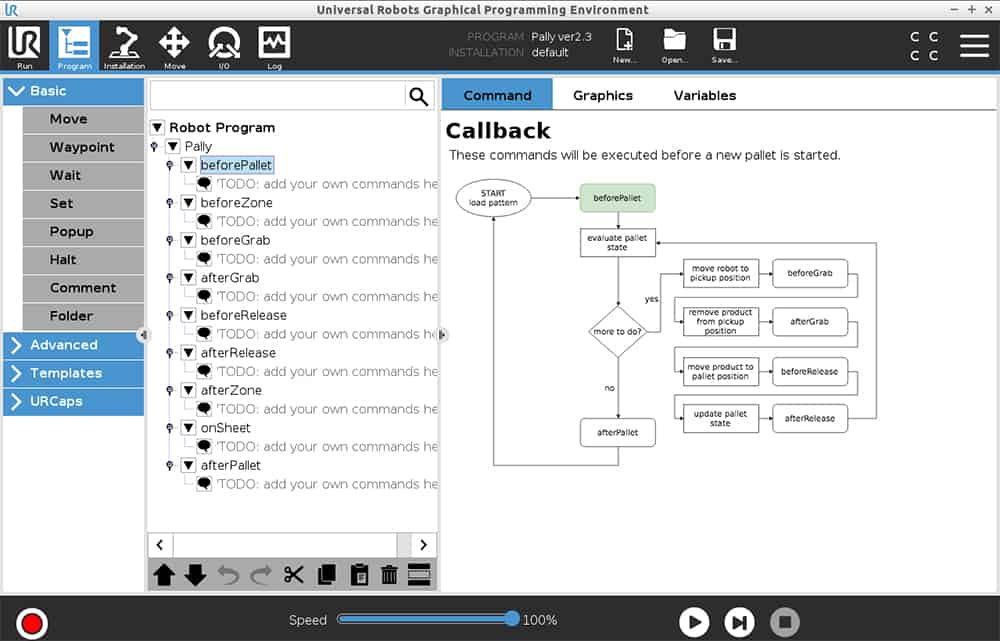Collapse the afterRelease tree node
Viewport: 1000px width, 641px height.
pyautogui.click(x=188, y=353)
